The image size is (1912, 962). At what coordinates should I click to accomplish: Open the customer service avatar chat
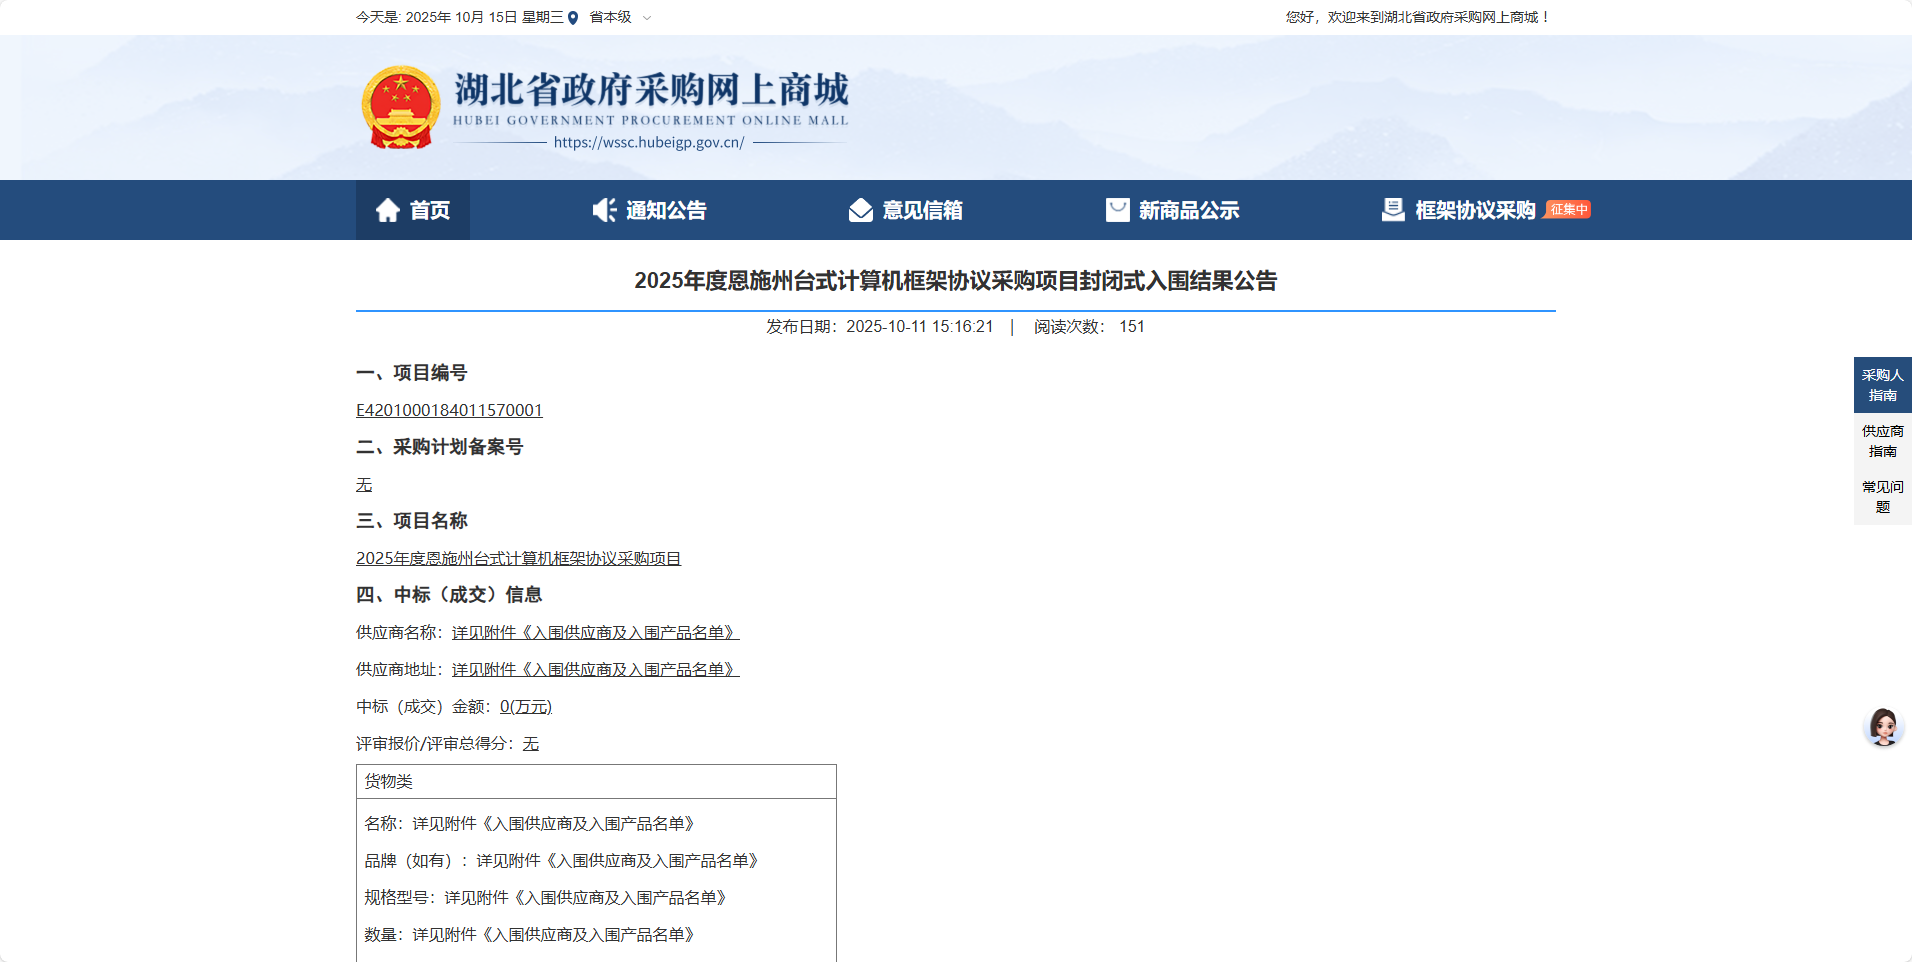pyautogui.click(x=1883, y=727)
